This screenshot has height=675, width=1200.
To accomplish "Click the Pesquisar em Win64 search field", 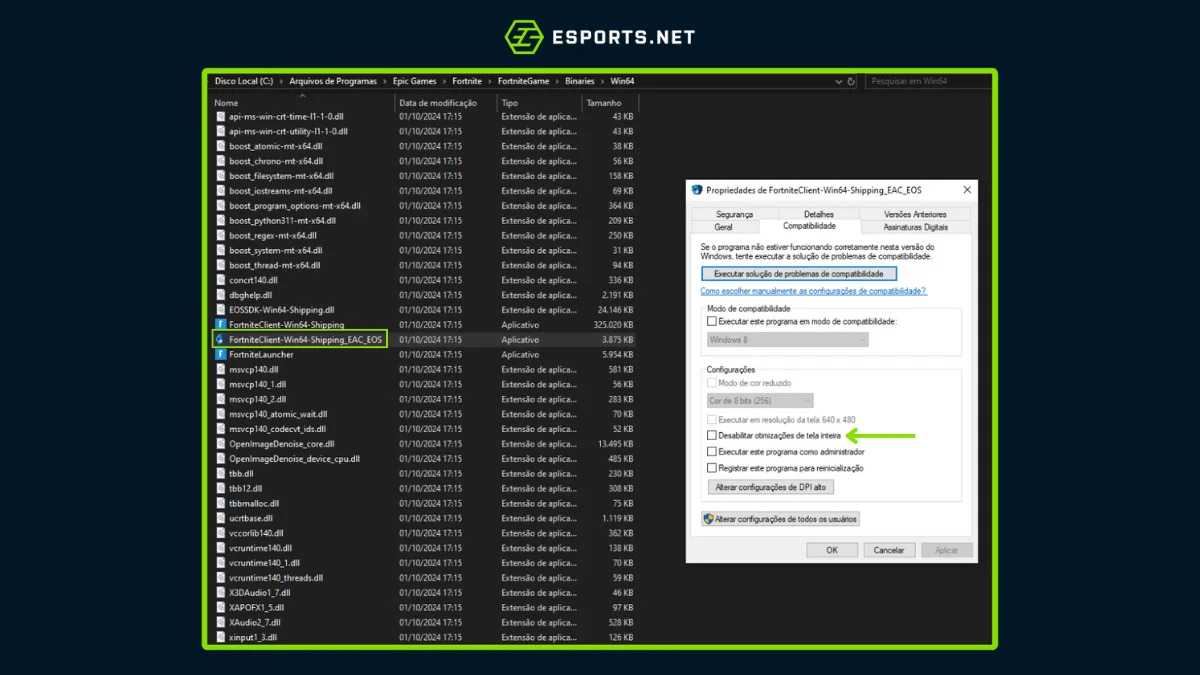I will [x=925, y=81].
